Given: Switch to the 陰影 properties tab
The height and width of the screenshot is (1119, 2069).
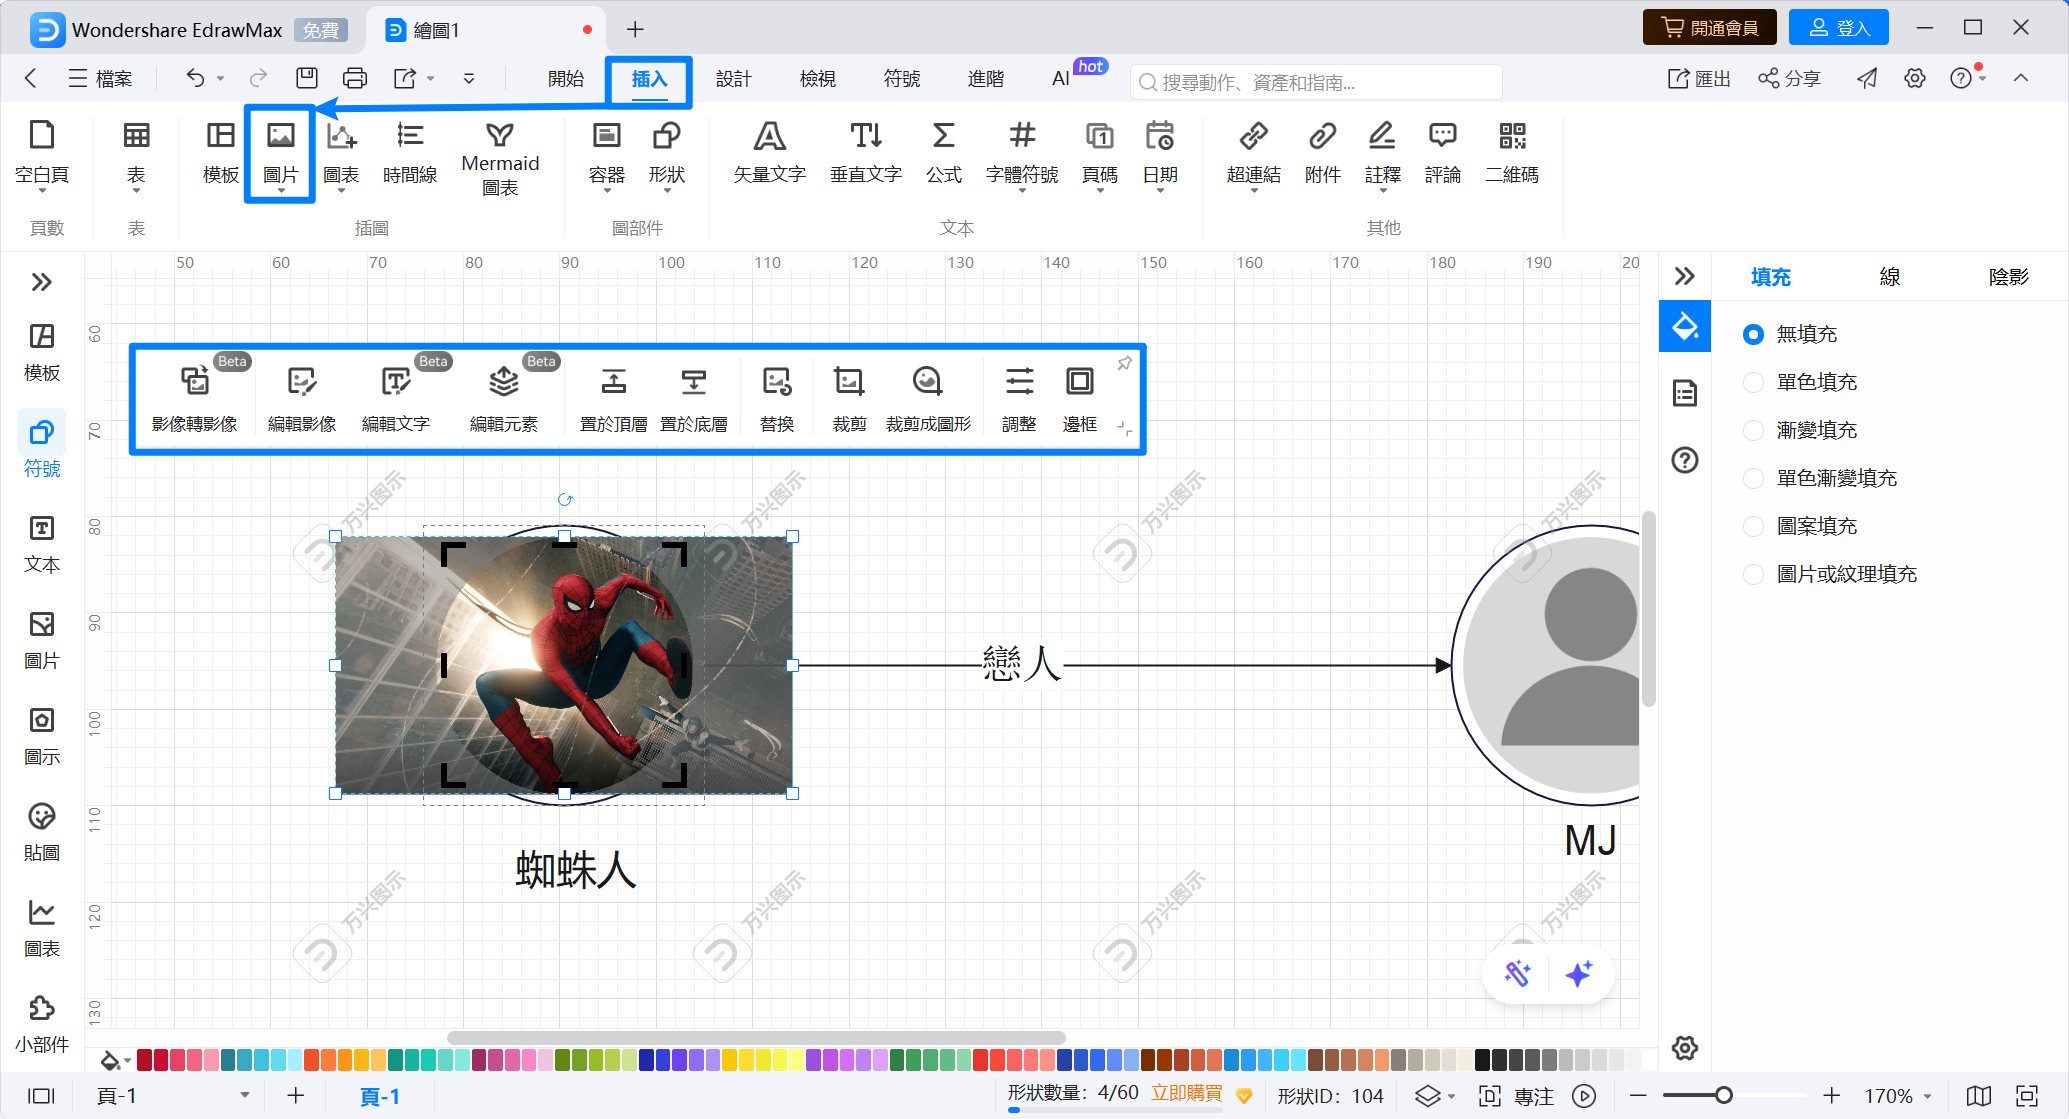Looking at the screenshot, I should (2008, 277).
